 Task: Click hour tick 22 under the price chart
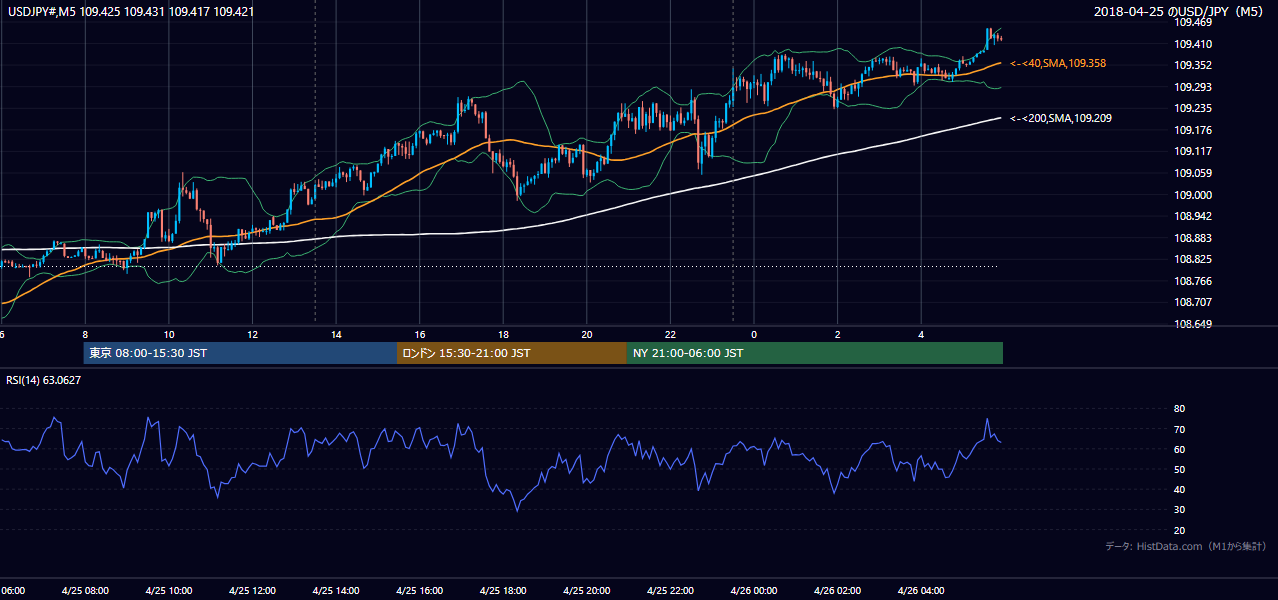pyautogui.click(x=670, y=335)
